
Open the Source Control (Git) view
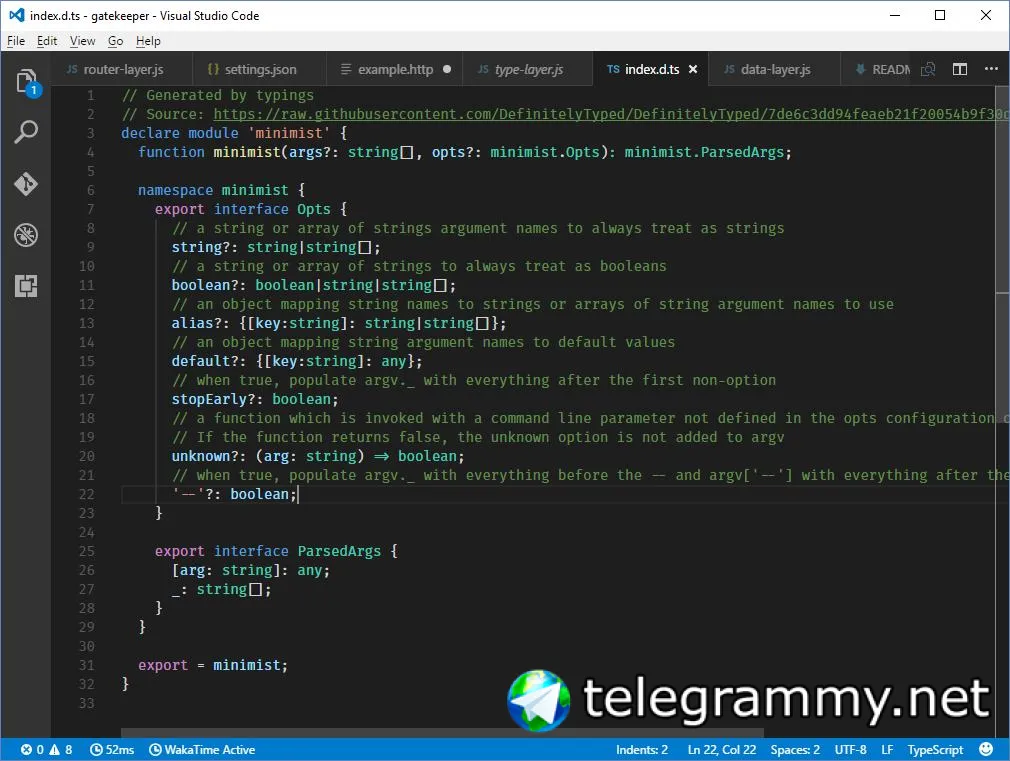point(26,184)
